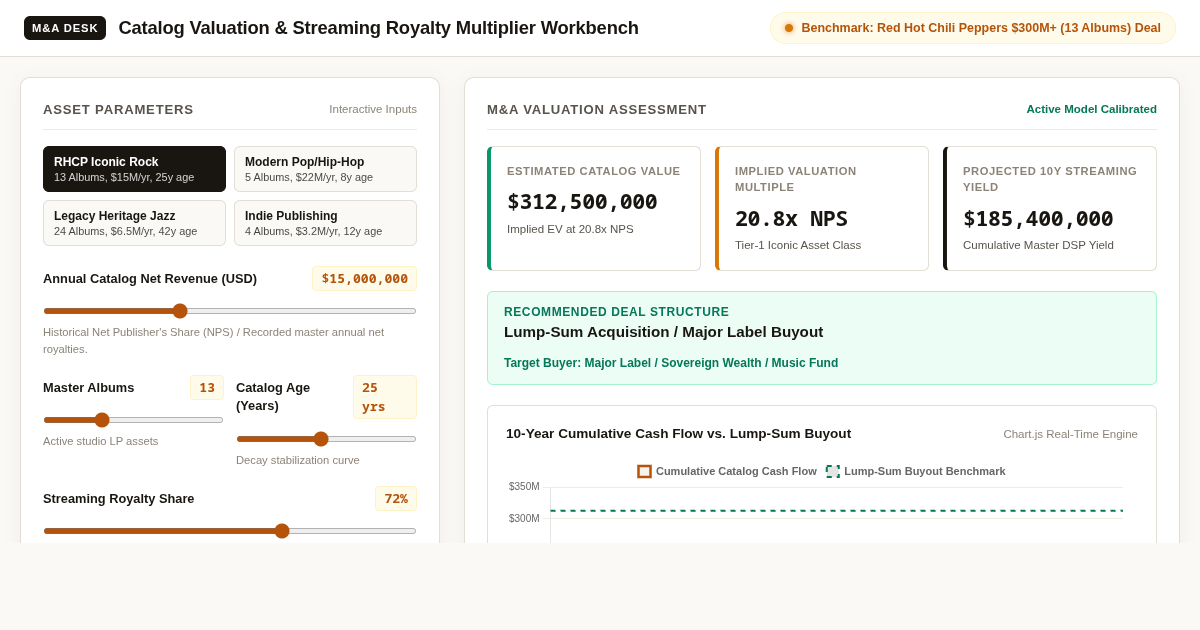Click the Annual Catalog Net Revenue slider
The width and height of the screenshot is (1200, 630).
(230, 311)
